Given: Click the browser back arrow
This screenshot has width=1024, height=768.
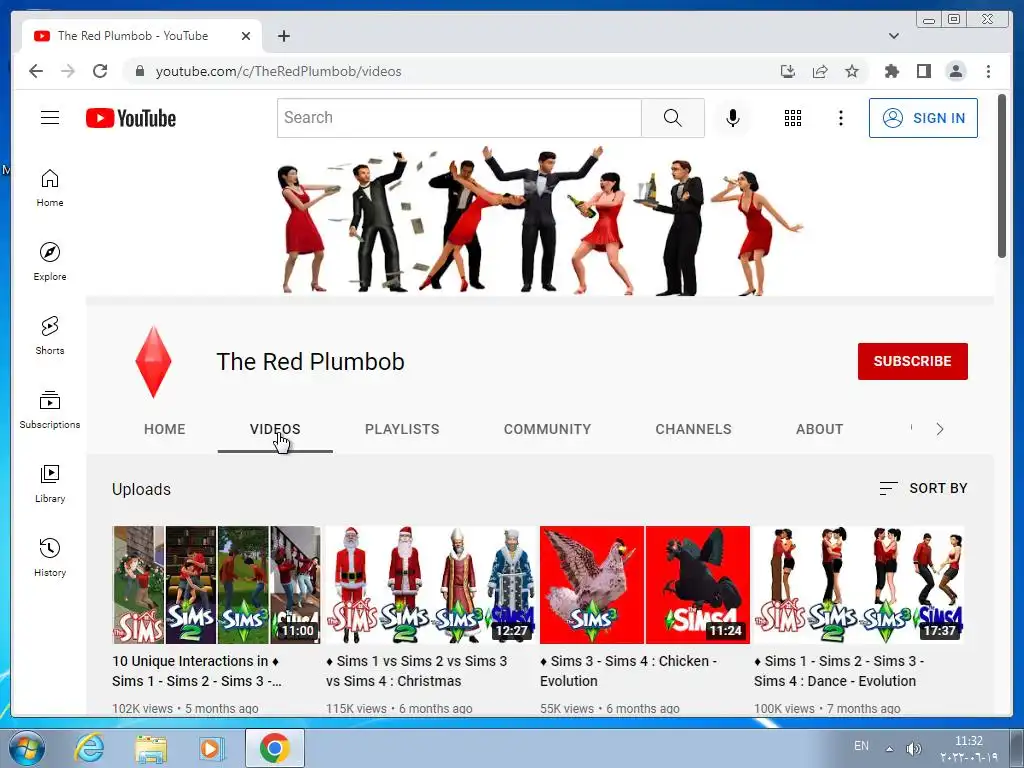Looking at the screenshot, I should (36, 71).
